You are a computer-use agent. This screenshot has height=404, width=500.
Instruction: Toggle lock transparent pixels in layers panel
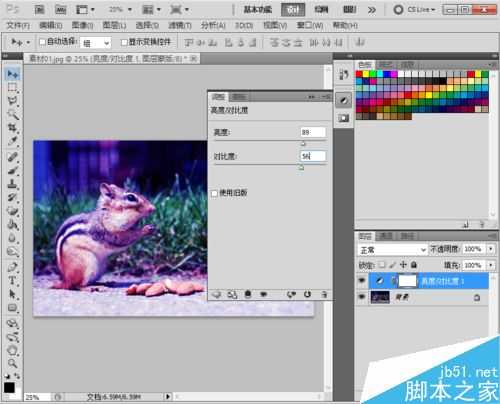coord(382,265)
